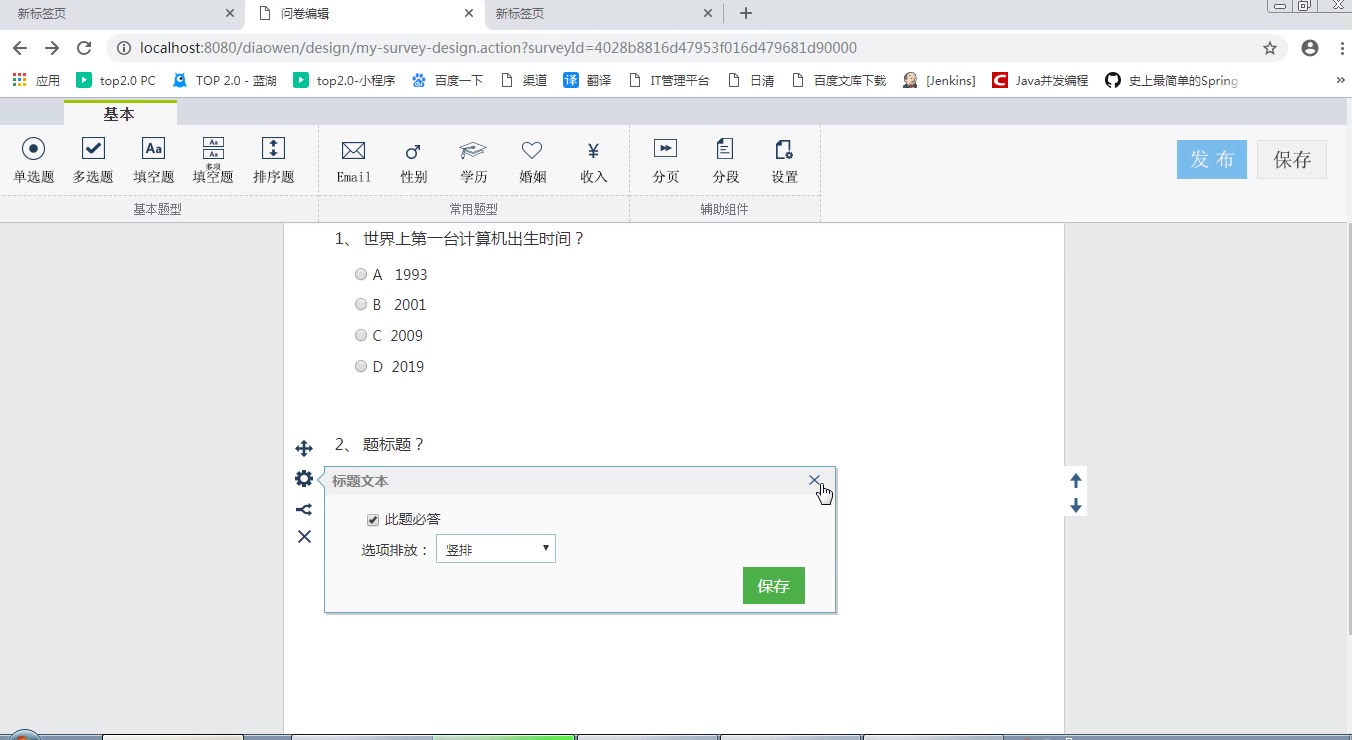Image resolution: width=1352 pixels, height=740 pixels.
Task: Click the green 保存 button in the popup
Action: point(774,586)
